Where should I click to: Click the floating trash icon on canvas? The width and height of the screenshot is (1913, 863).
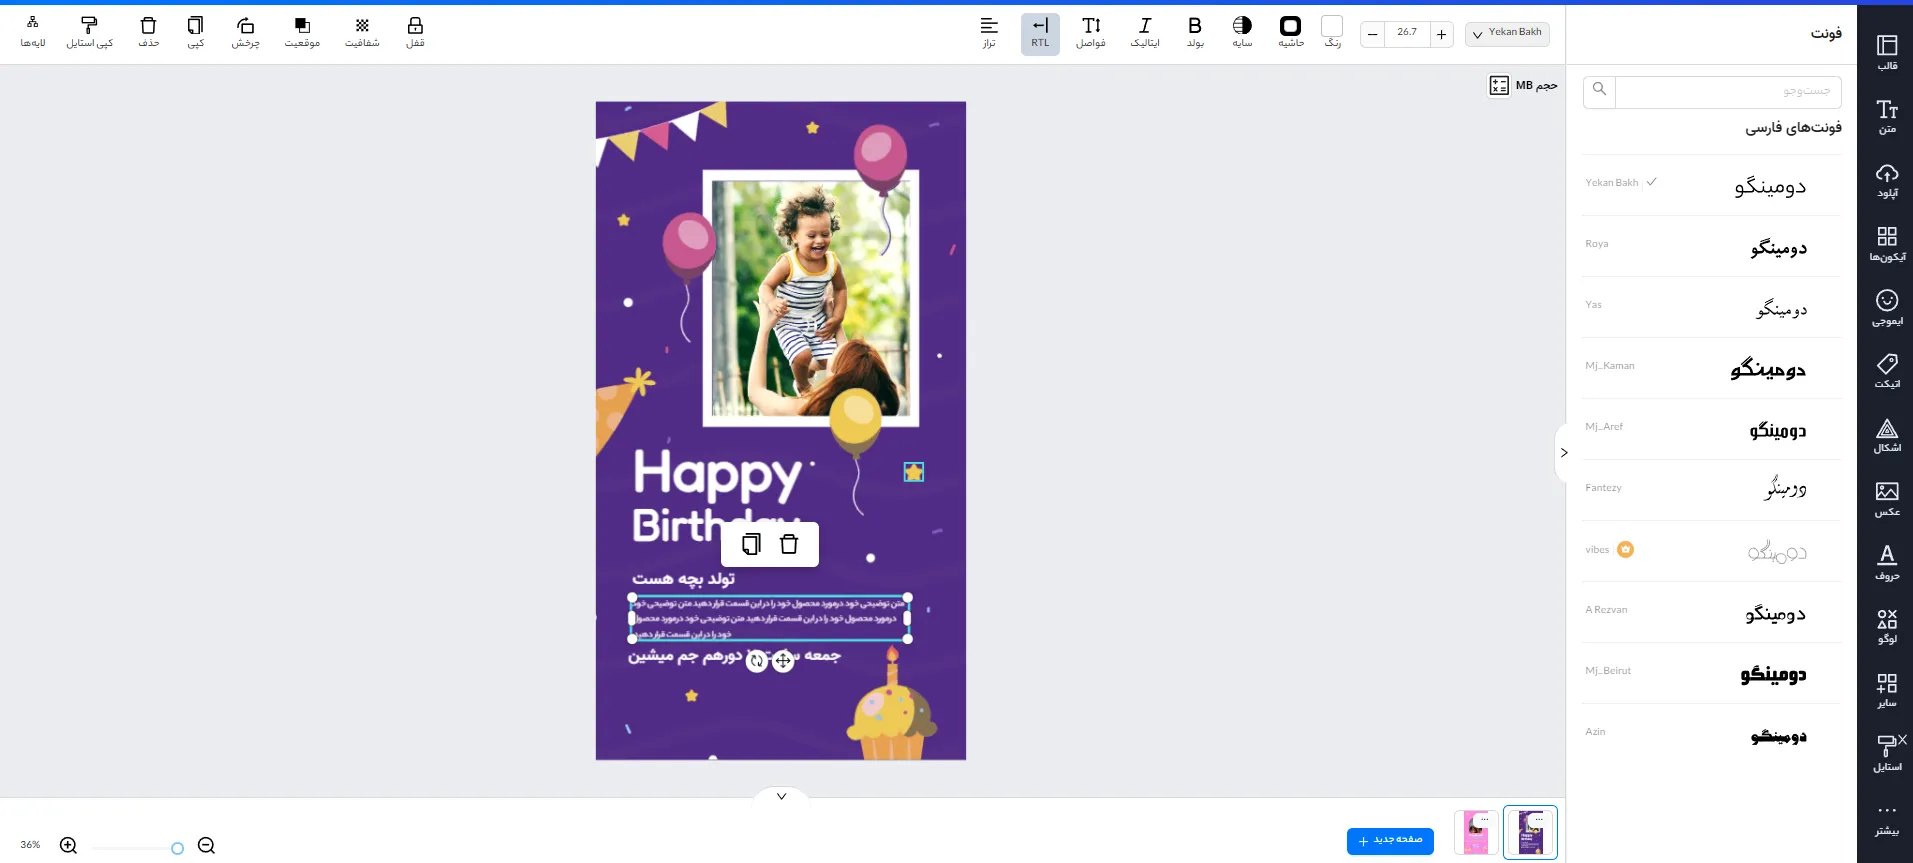point(789,544)
